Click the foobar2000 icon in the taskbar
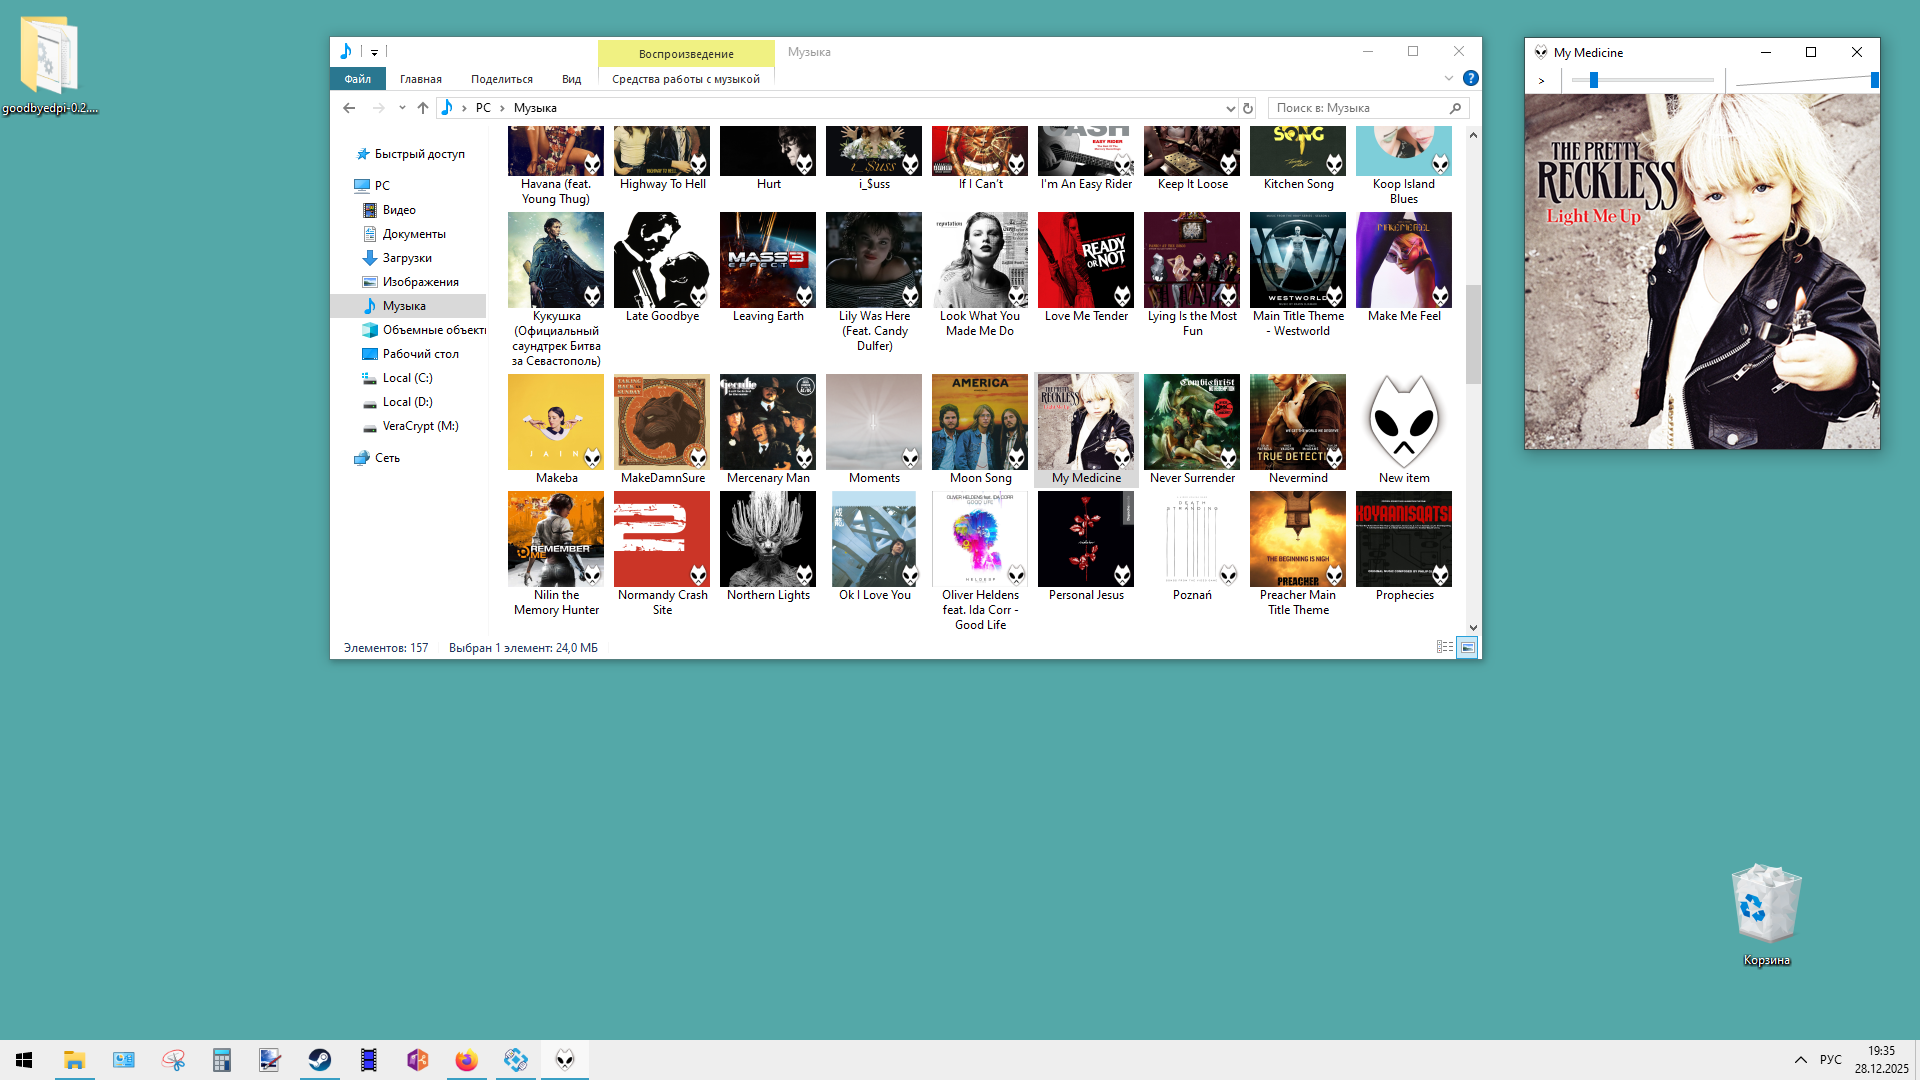1920x1080 pixels. (x=565, y=1060)
